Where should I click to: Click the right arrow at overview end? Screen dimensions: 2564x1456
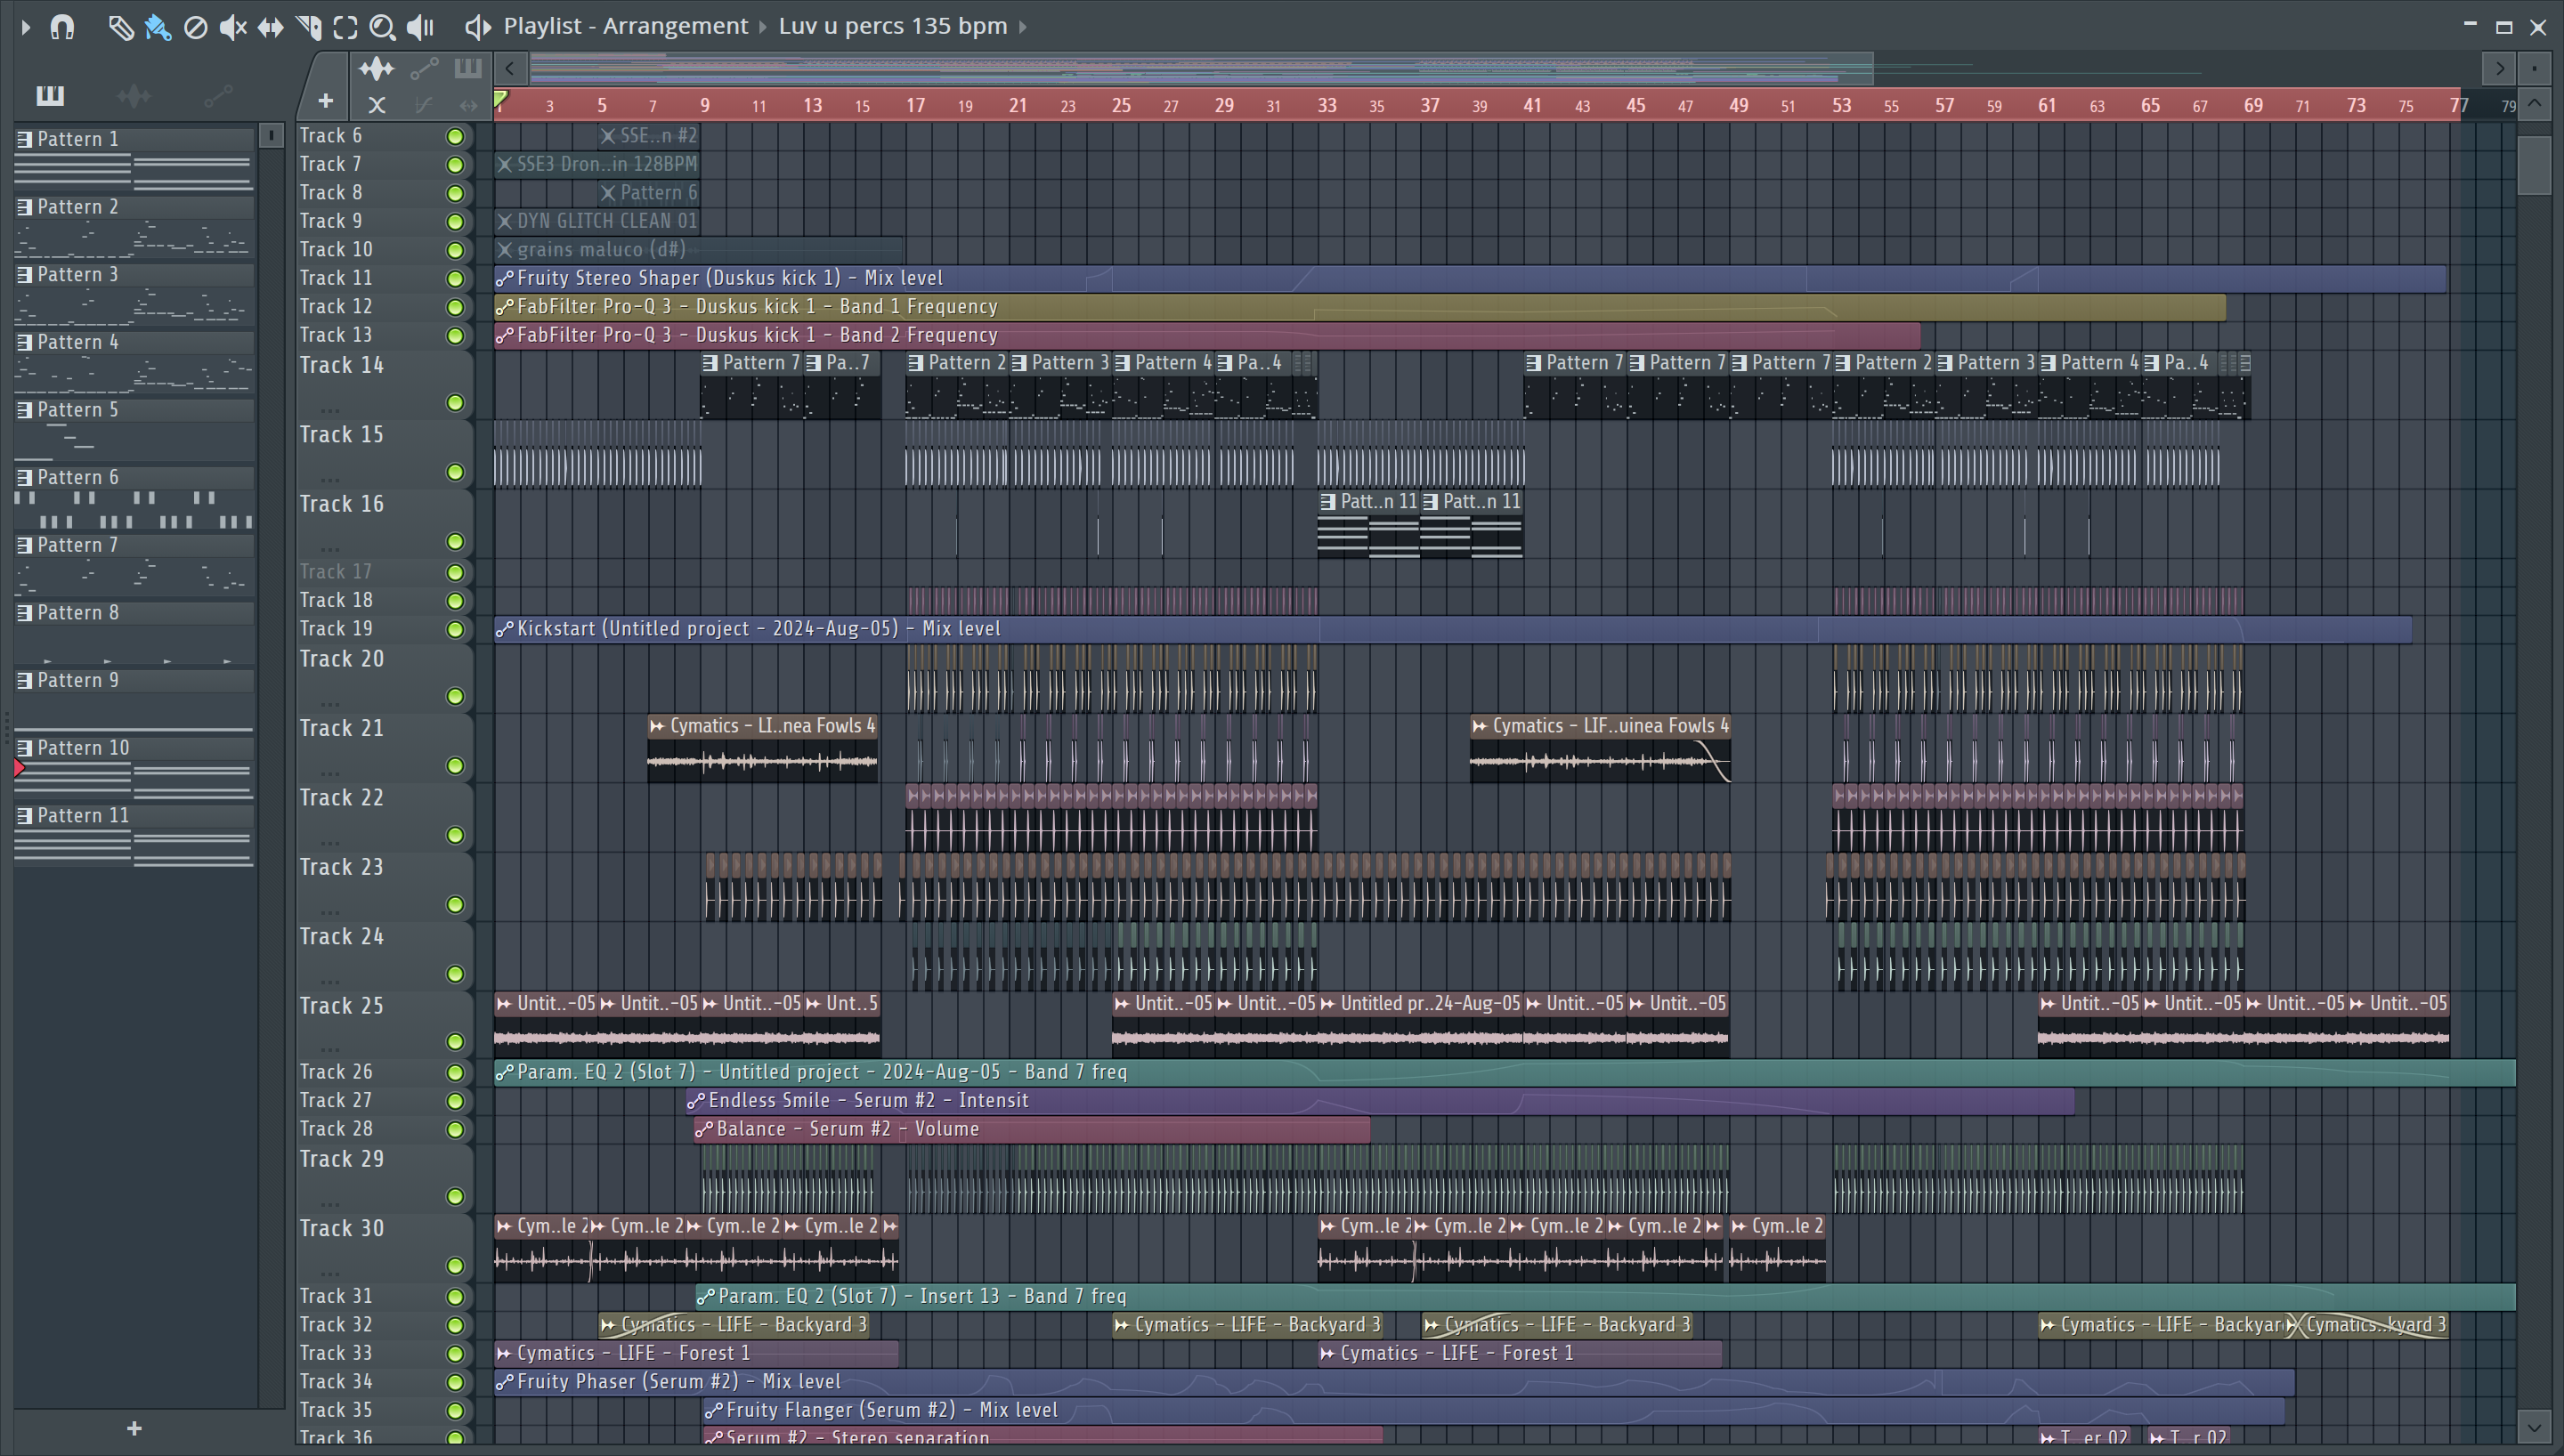pyautogui.click(x=2500, y=68)
